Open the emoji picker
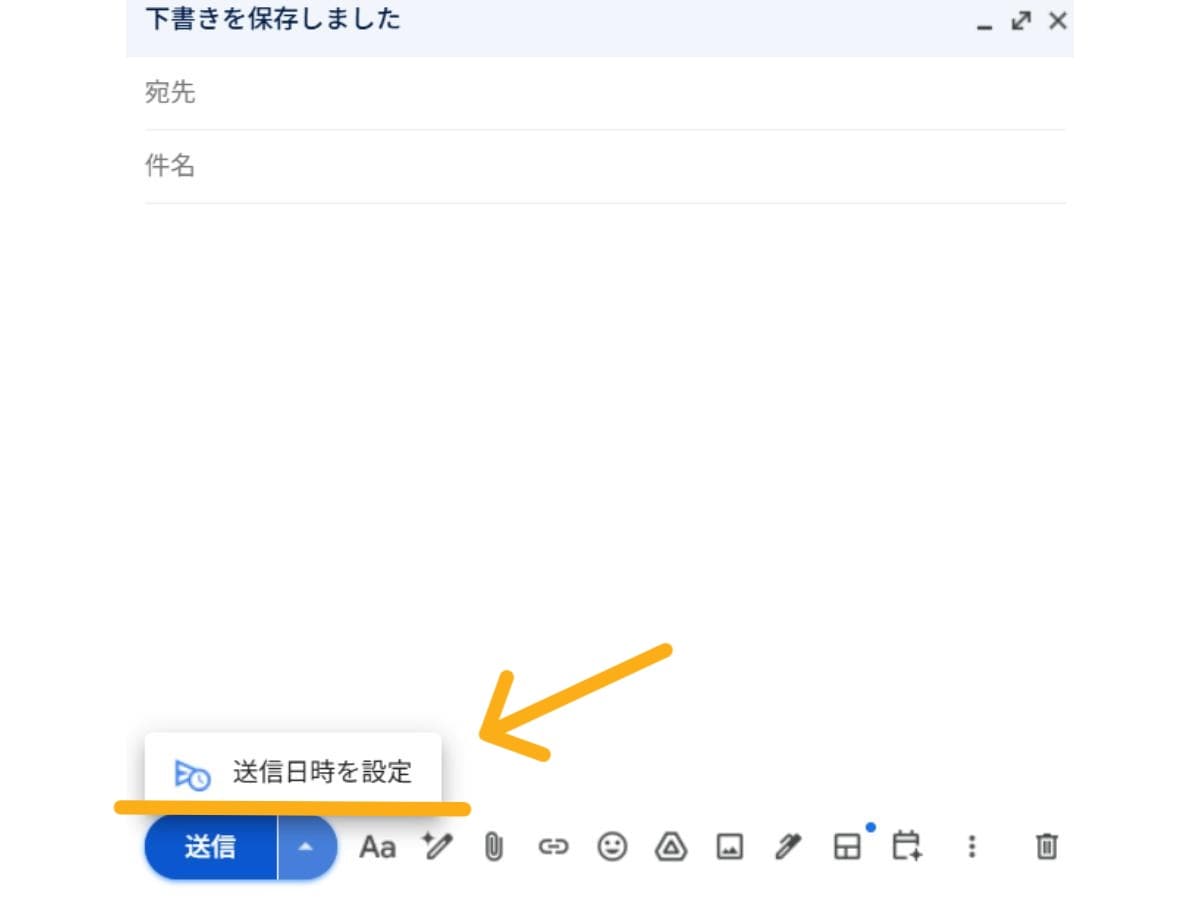Image resolution: width=1200 pixels, height=900 pixels. (x=613, y=846)
